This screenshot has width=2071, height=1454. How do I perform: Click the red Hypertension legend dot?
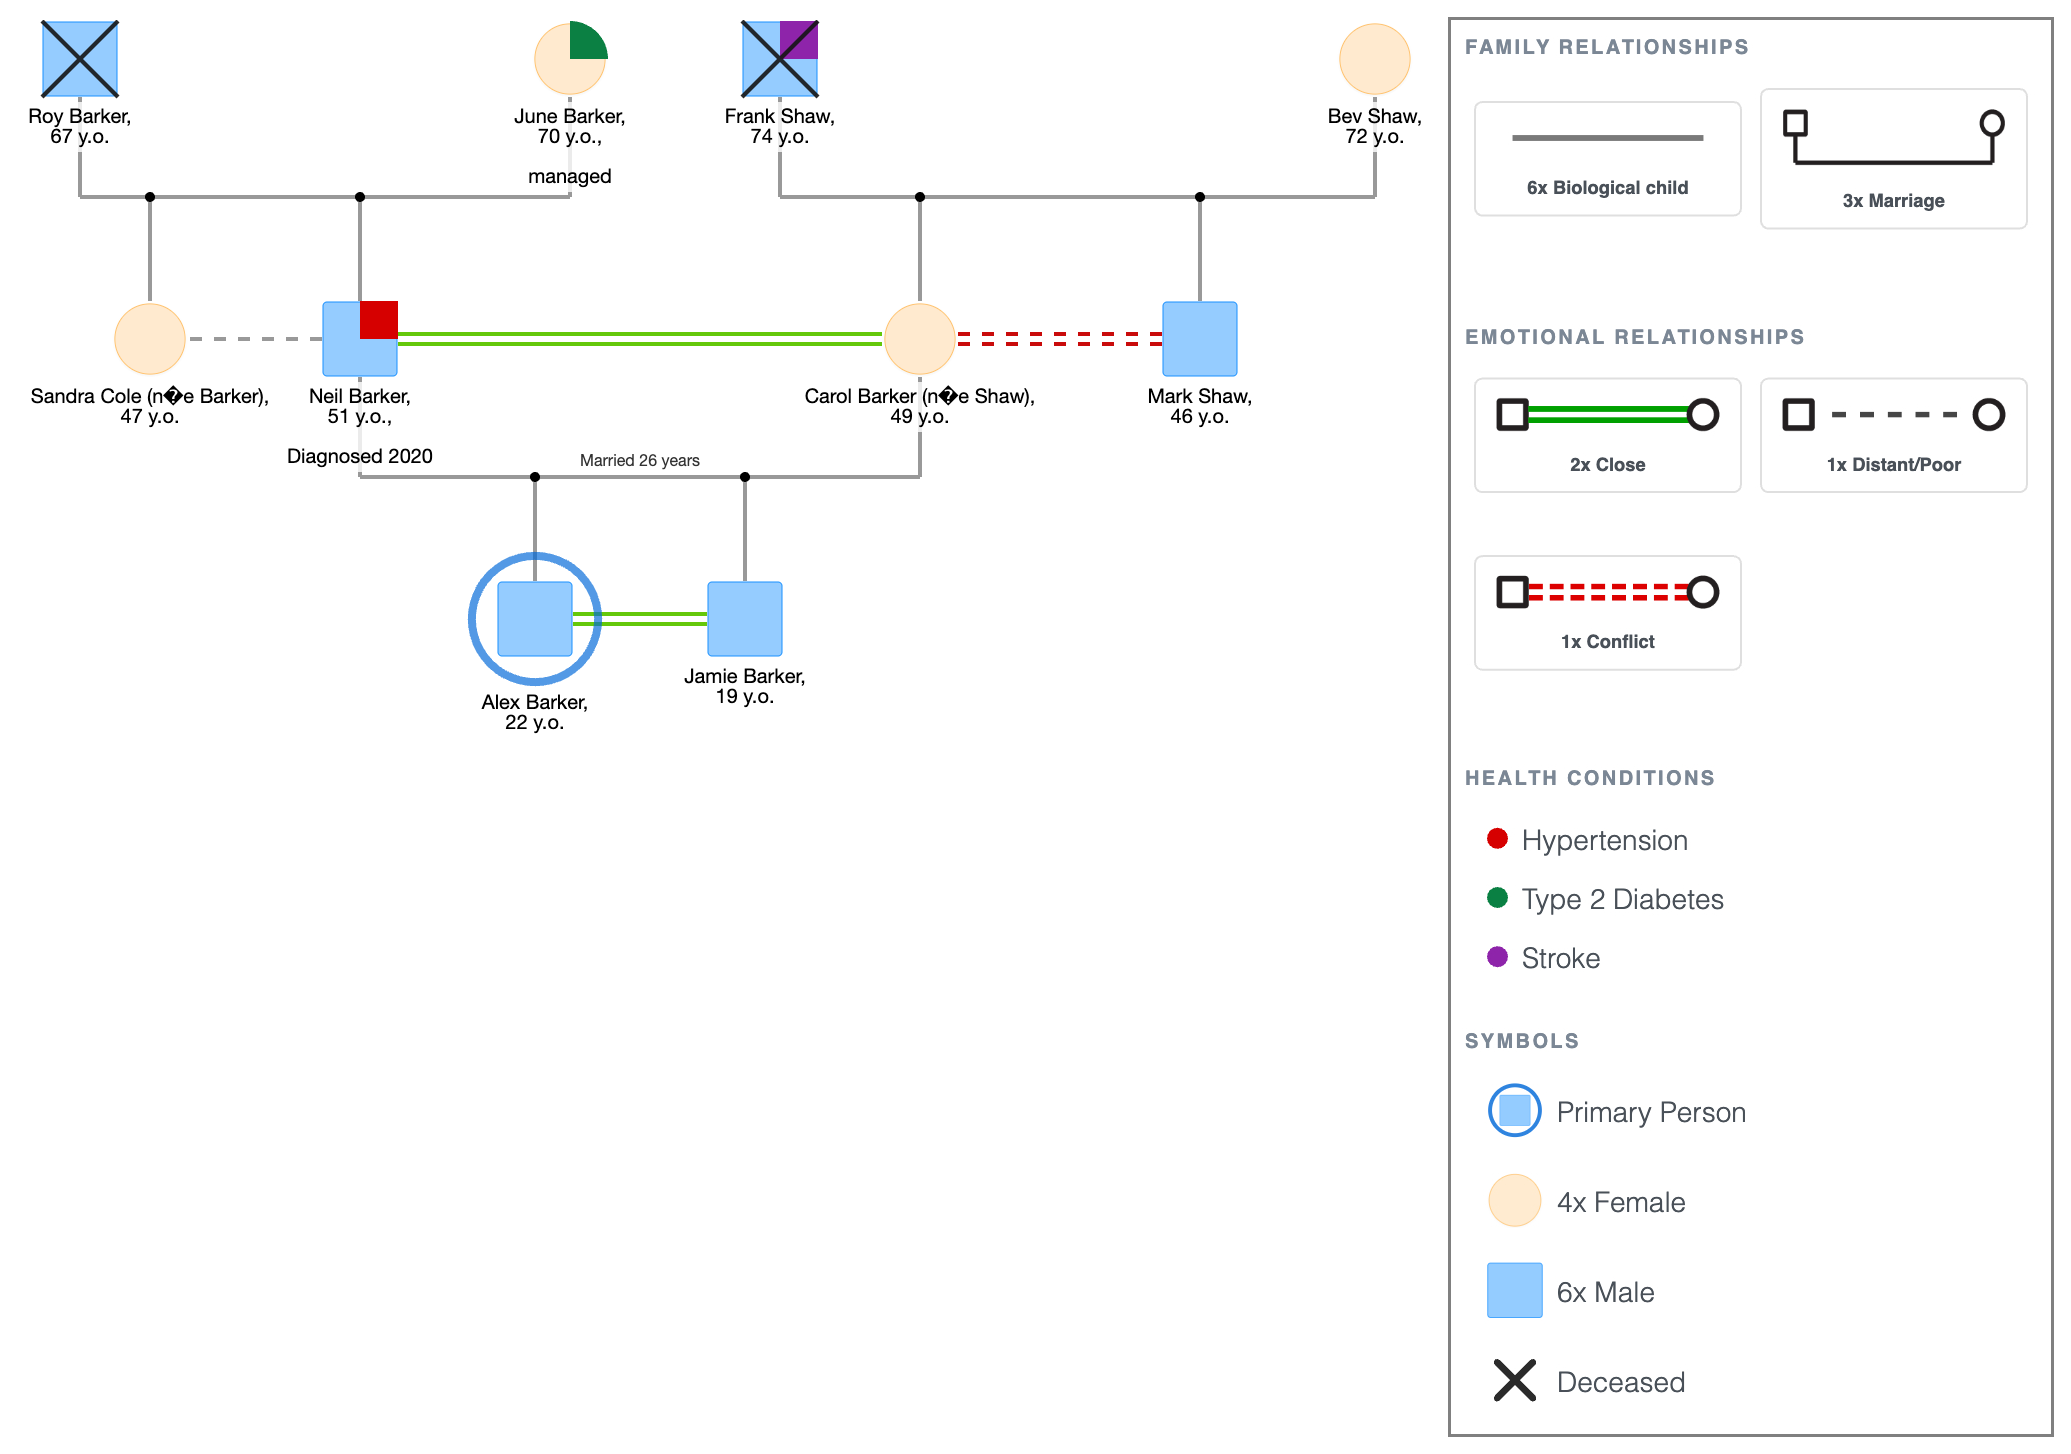[x=1497, y=838]
